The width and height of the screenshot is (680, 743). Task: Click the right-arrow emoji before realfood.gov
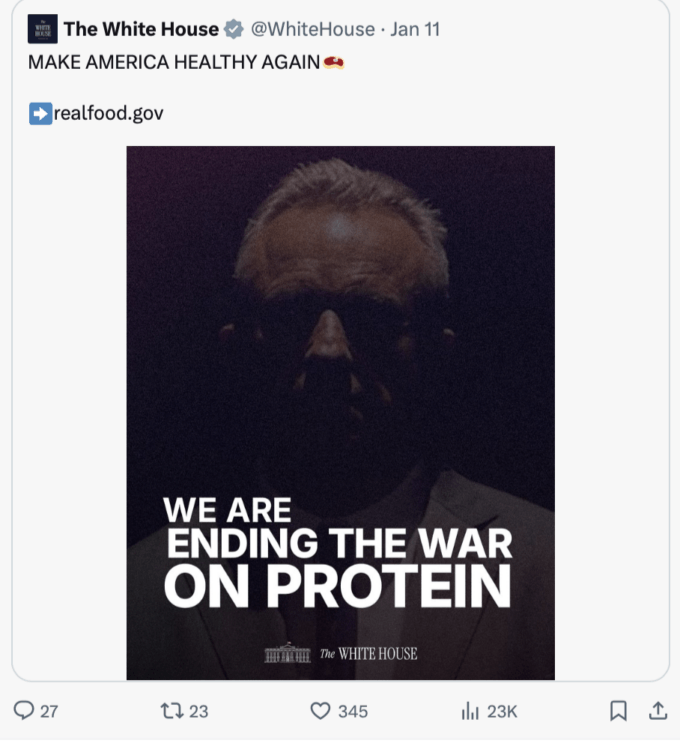[39, 113]
